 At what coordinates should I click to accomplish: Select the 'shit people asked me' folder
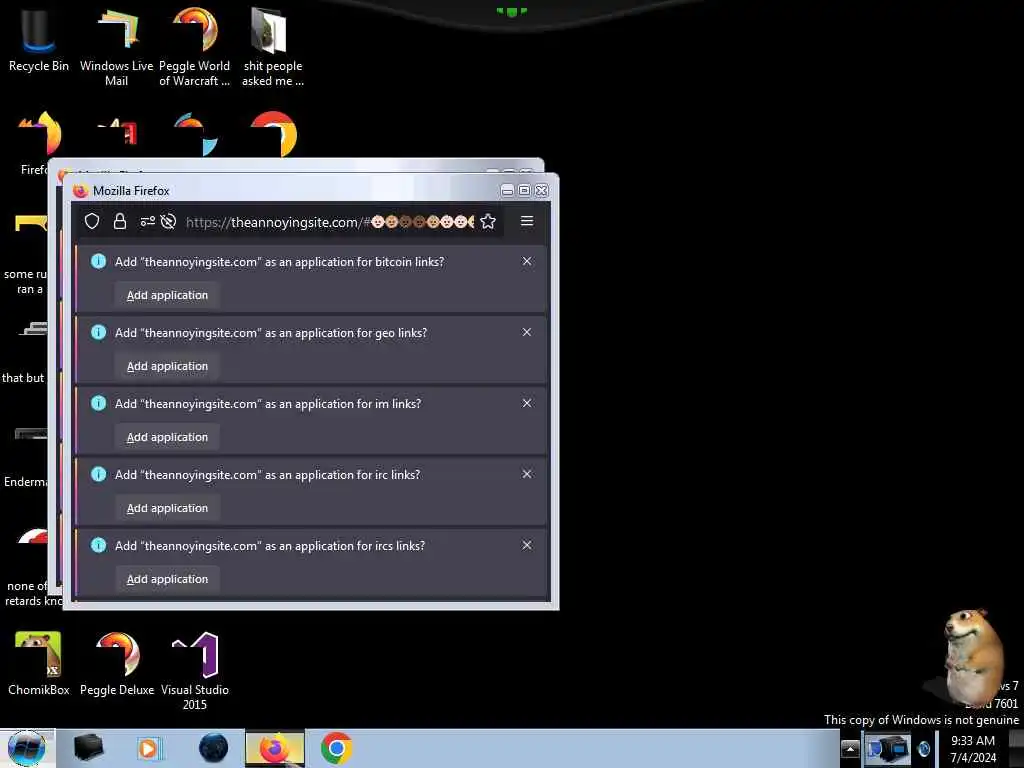[272, 47]
